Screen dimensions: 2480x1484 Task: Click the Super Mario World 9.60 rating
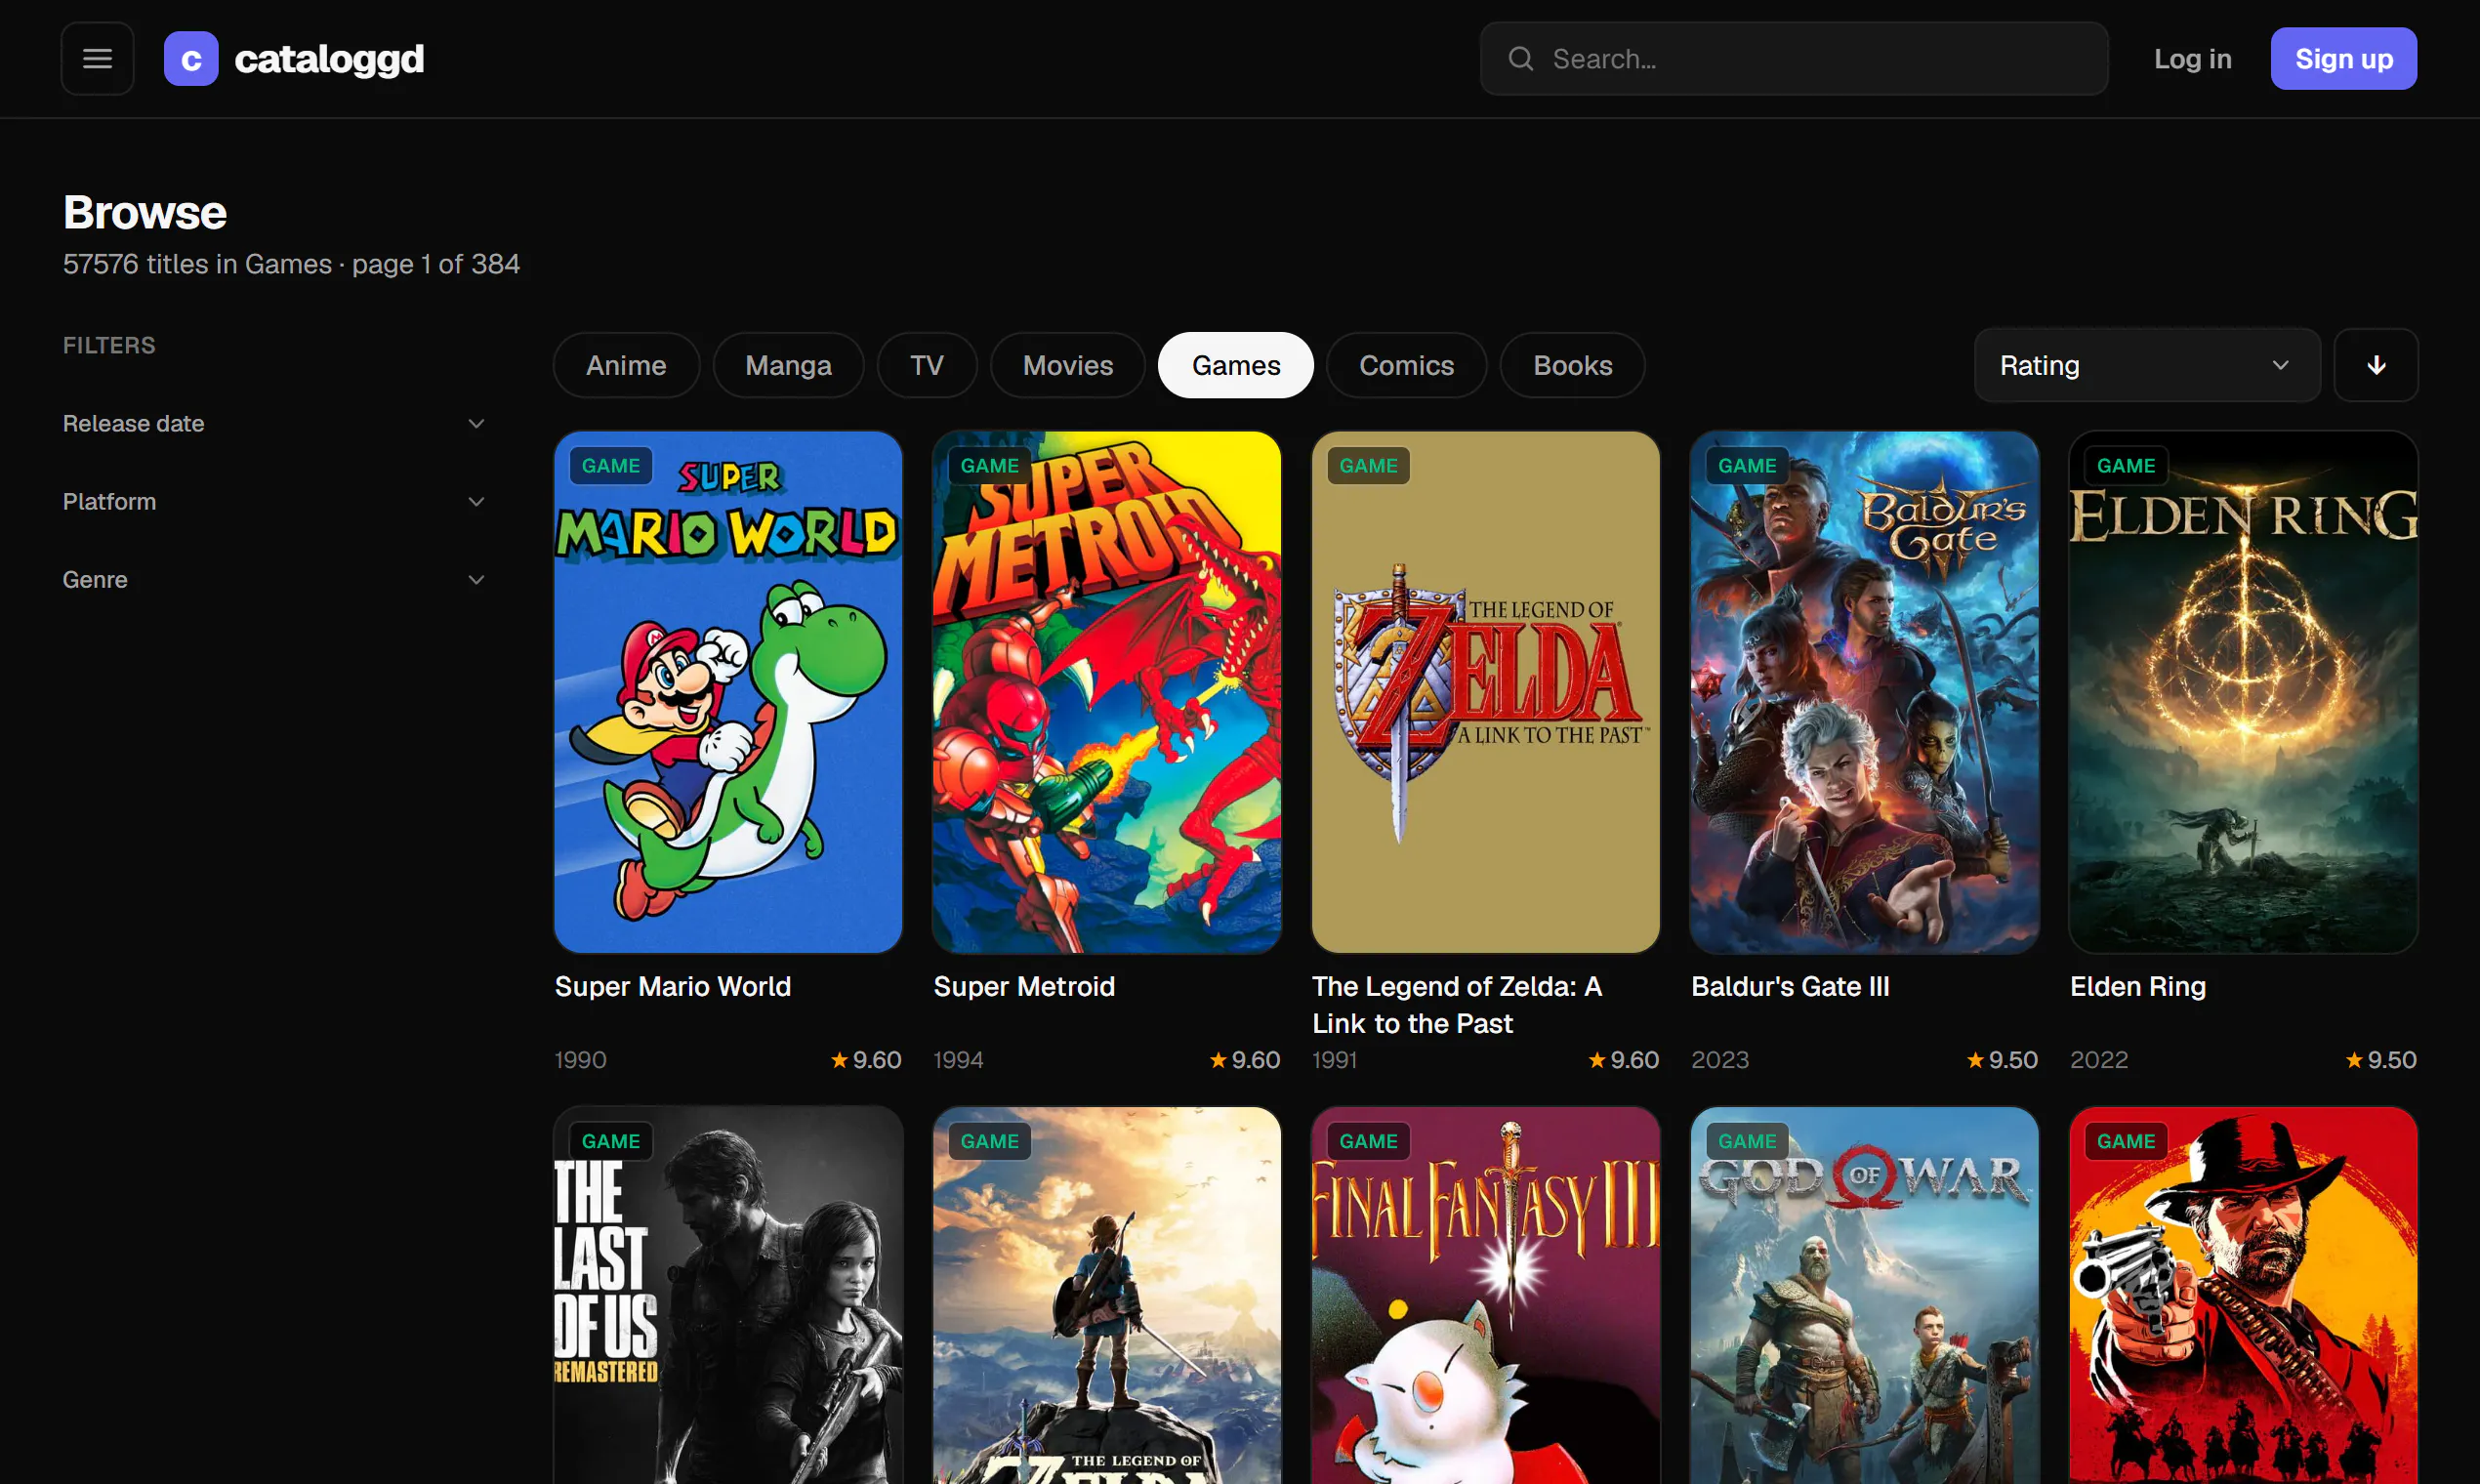[x=866, y=1060]
